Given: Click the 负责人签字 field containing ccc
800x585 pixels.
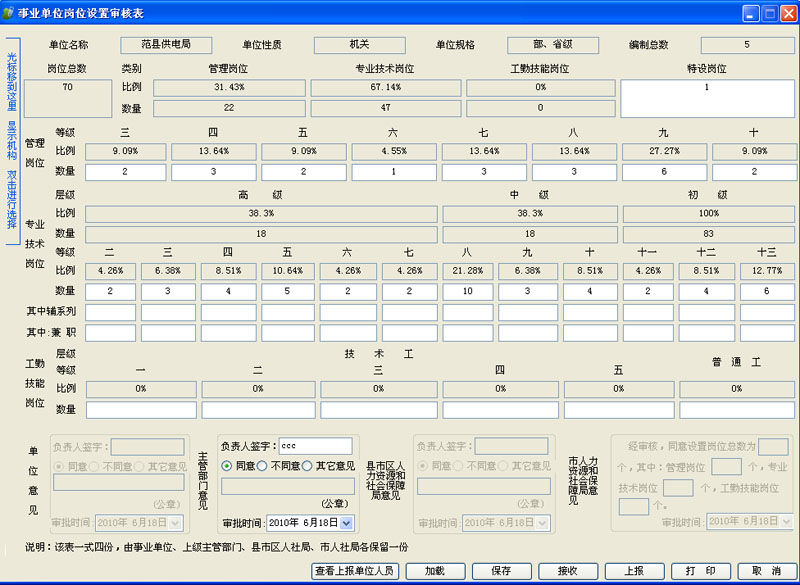Looking at the screenshot, I should coord(315,446).
